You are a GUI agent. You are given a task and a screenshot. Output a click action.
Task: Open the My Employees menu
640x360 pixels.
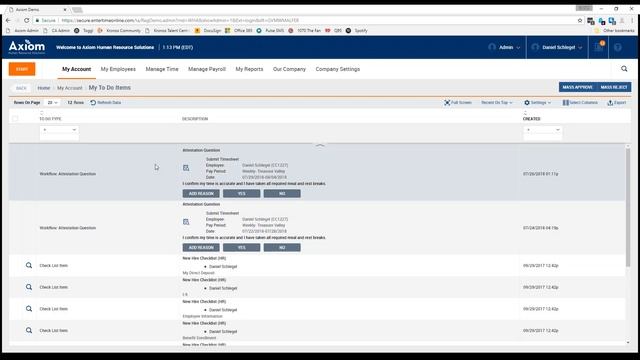tap(118, 69)
